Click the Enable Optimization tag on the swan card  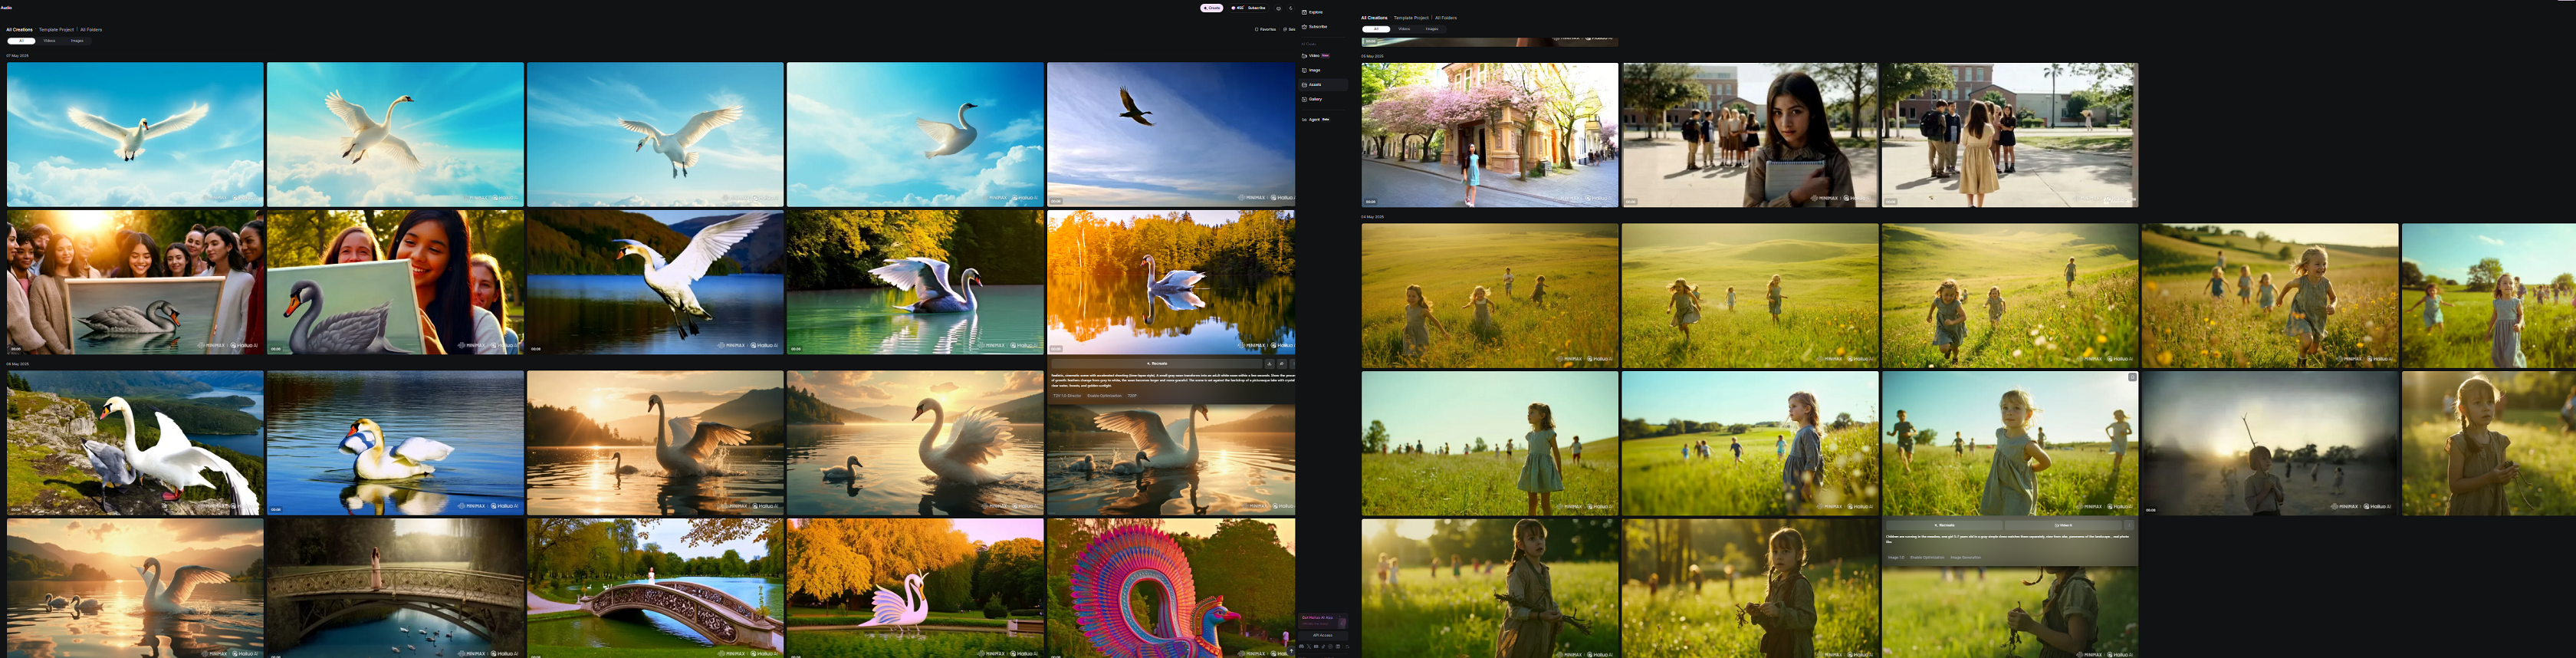coord(1105,396)
